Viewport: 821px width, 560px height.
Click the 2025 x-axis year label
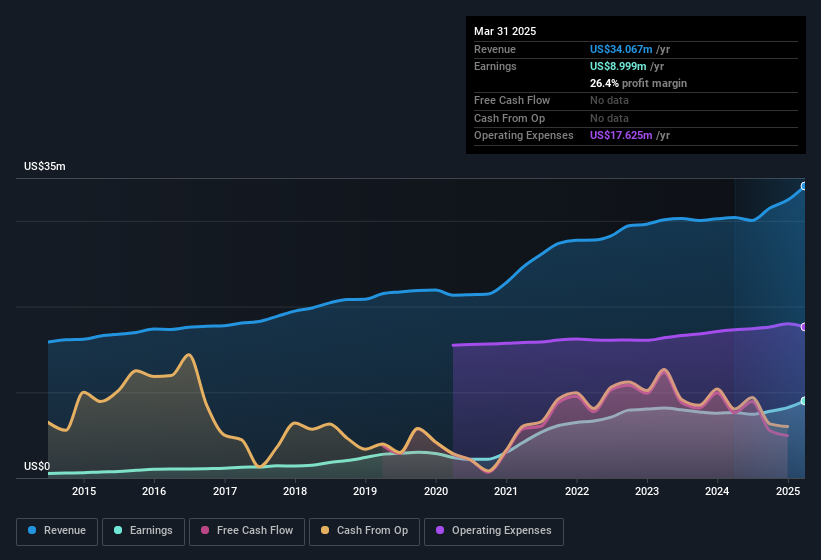point(787,491)
